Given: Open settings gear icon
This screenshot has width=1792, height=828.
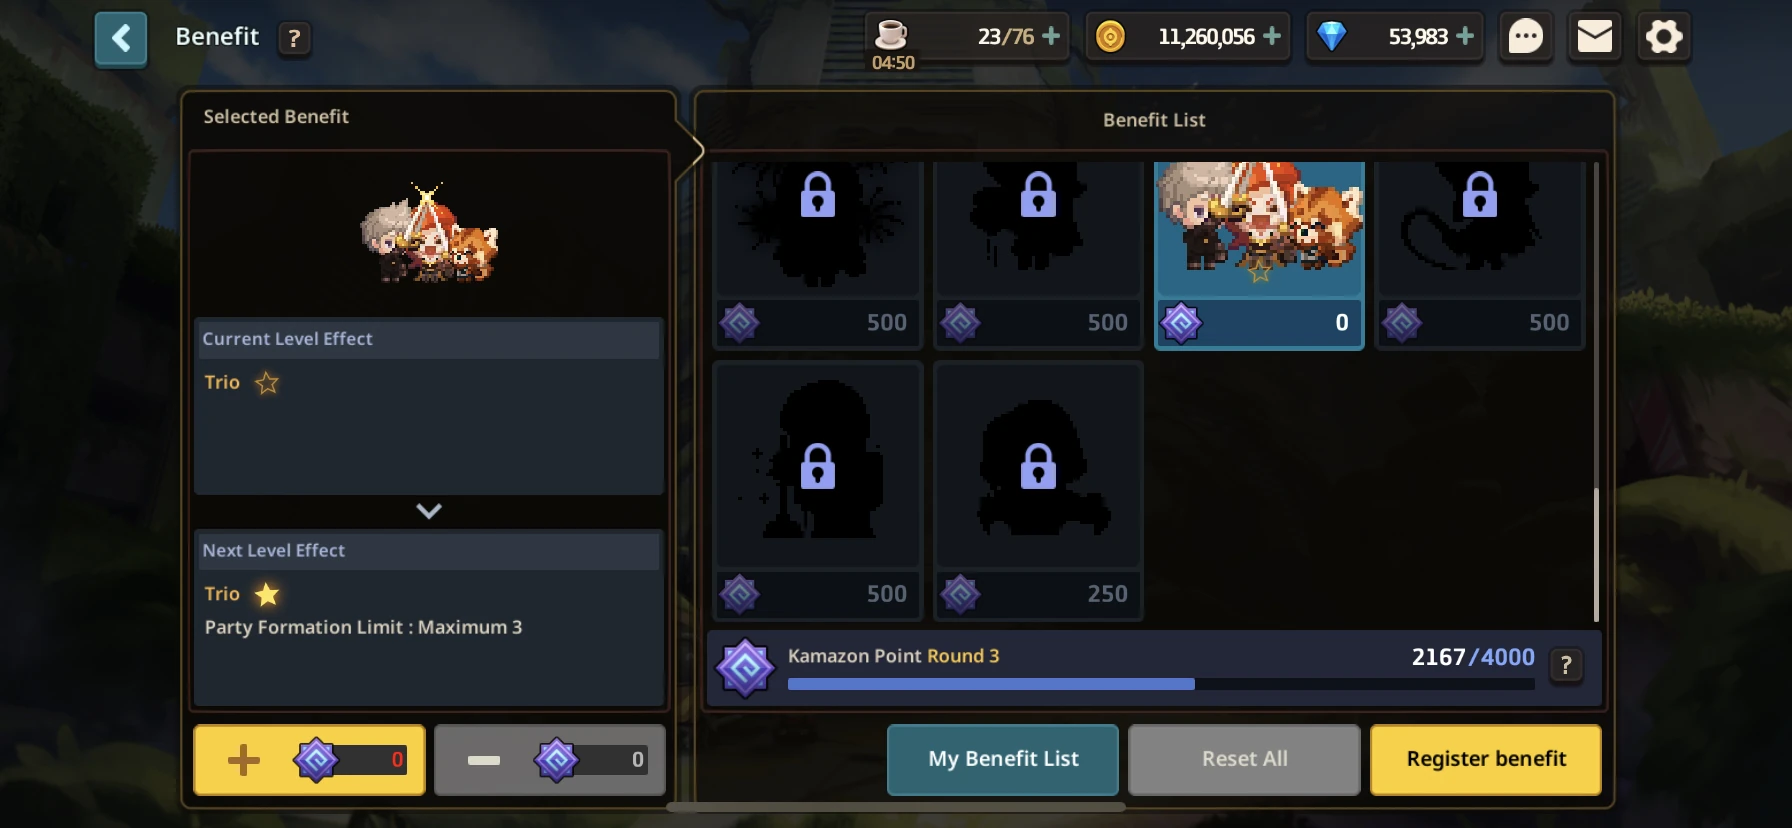Looking at the screenshot, I should tap(1664, 38).
